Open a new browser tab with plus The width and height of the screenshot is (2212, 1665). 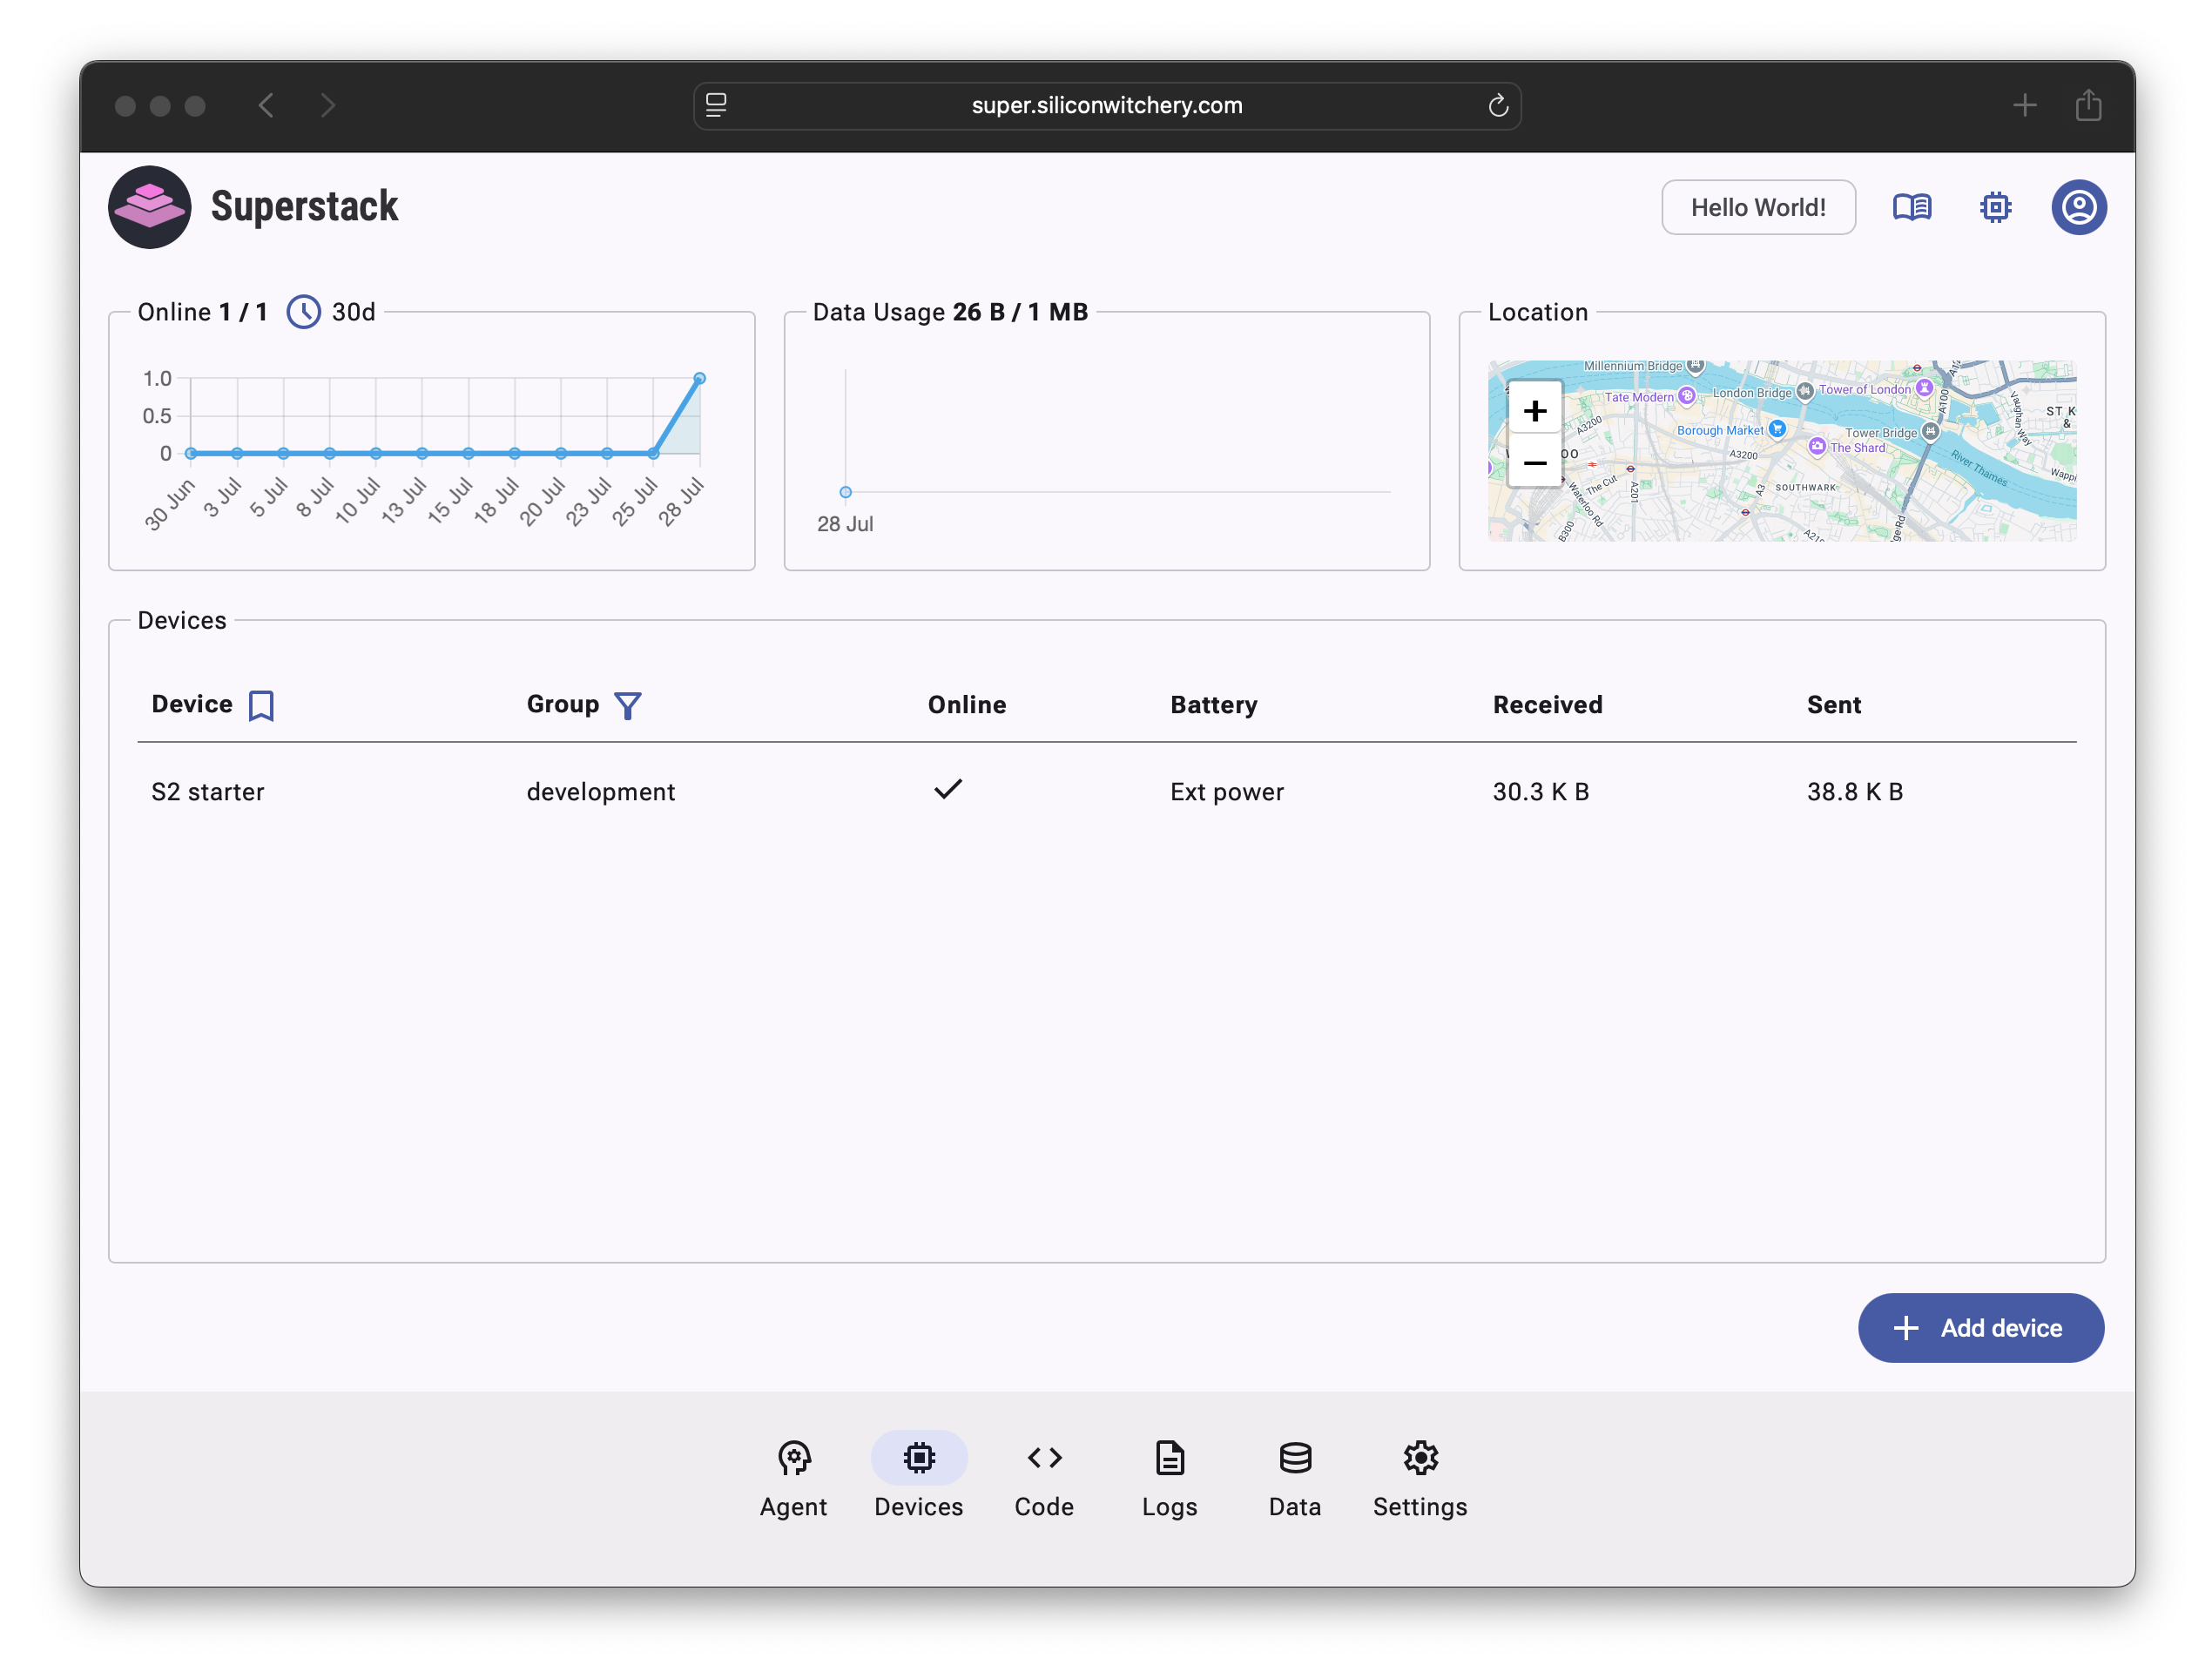(2024, 105)
